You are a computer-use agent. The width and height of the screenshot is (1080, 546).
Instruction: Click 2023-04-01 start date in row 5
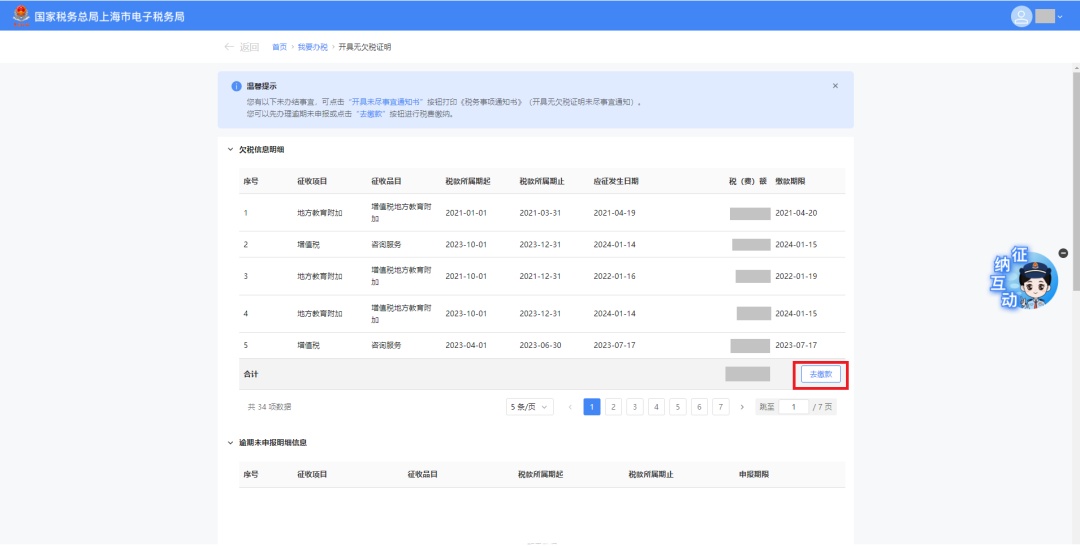466,345
